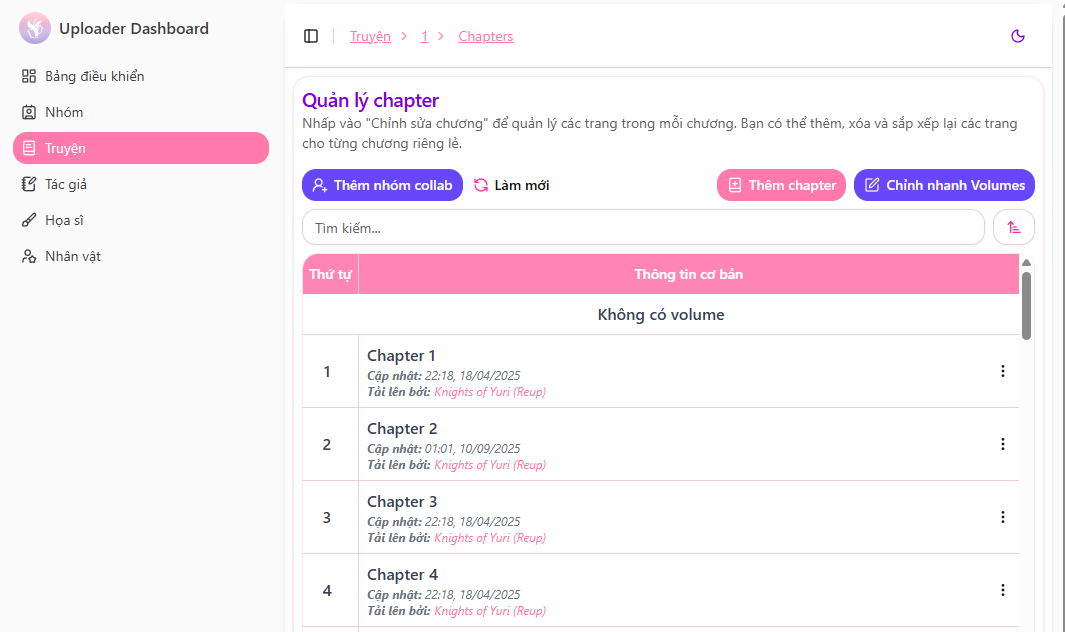Open the three-dot menu for Chapter 4
This screenshot has width=1065, height=632.
pyautogui.click(x=1003, y=590)
